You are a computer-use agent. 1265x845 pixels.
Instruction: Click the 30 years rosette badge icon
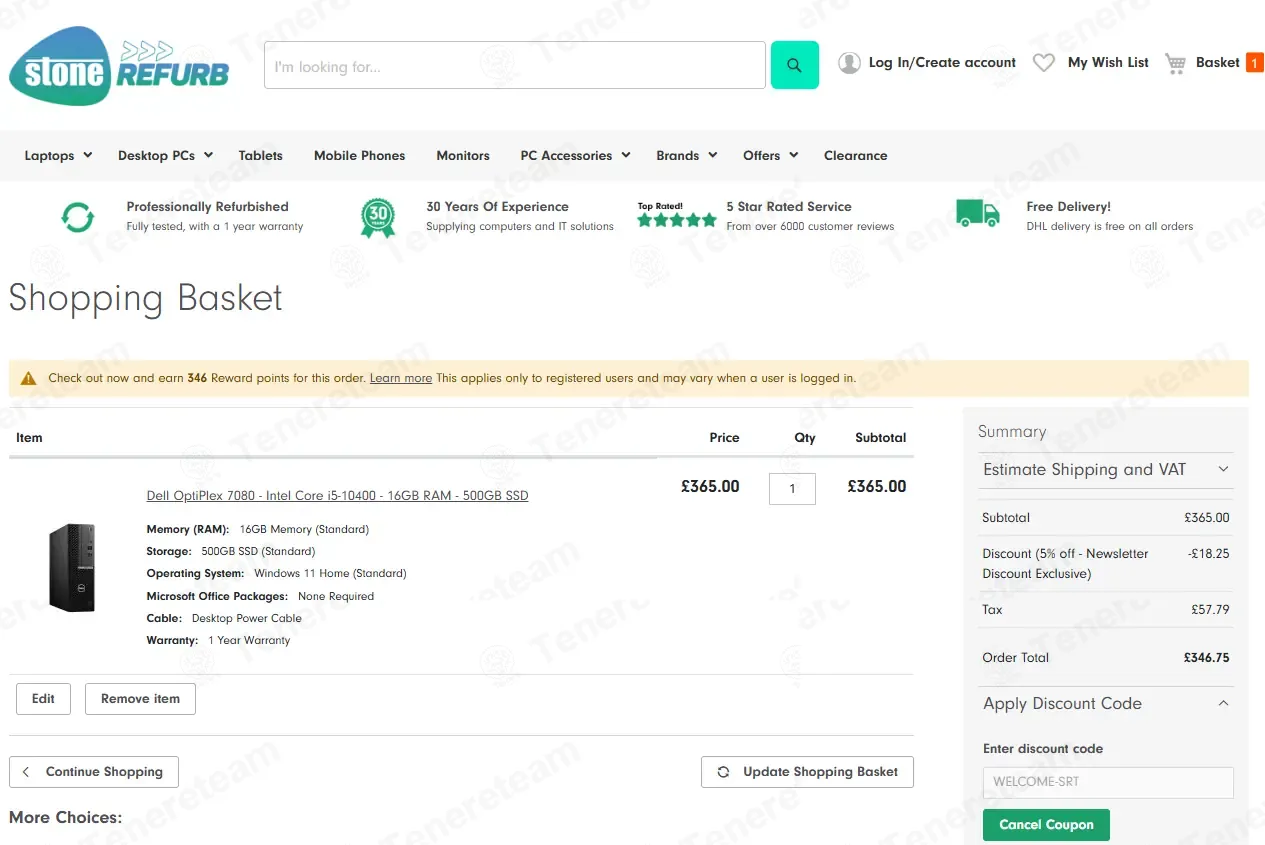(x=378, y=217)
